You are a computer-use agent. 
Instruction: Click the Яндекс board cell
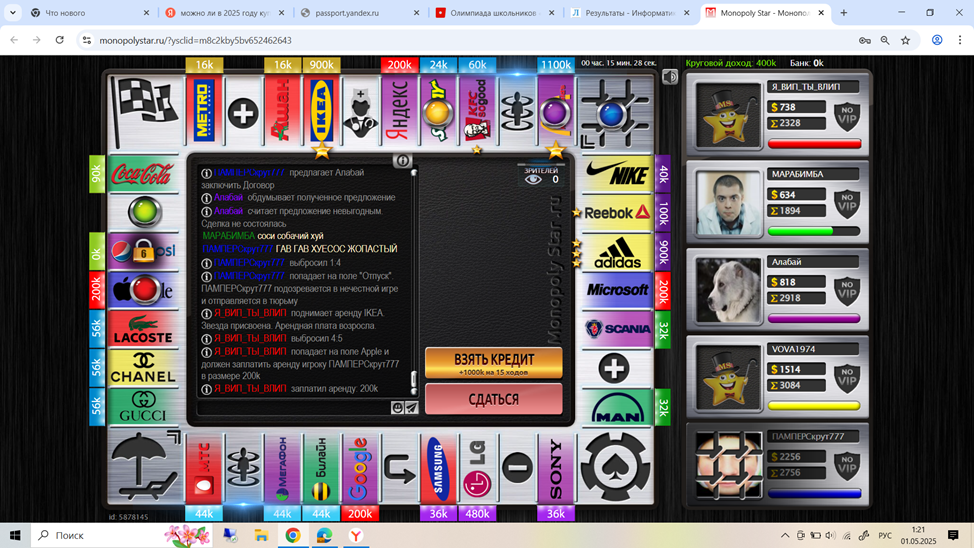pyautogui.click(x=399, y=112)
